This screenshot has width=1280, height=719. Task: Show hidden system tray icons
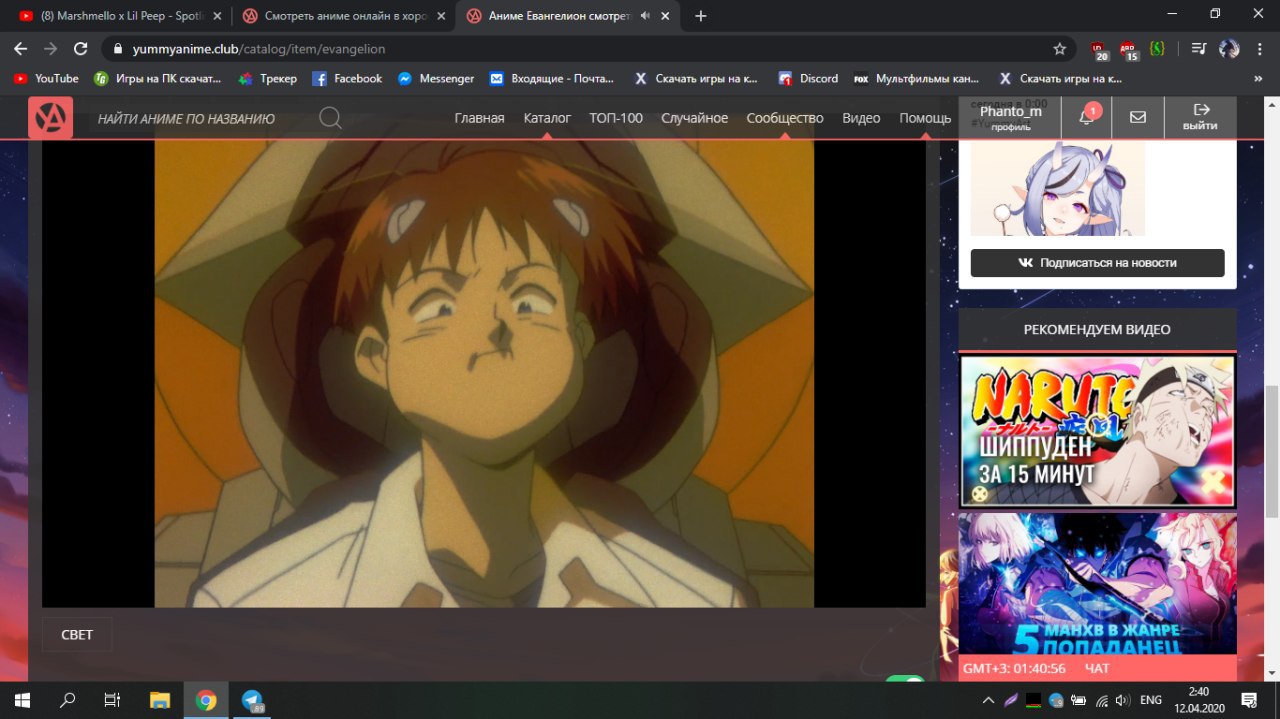pos(988,700)
